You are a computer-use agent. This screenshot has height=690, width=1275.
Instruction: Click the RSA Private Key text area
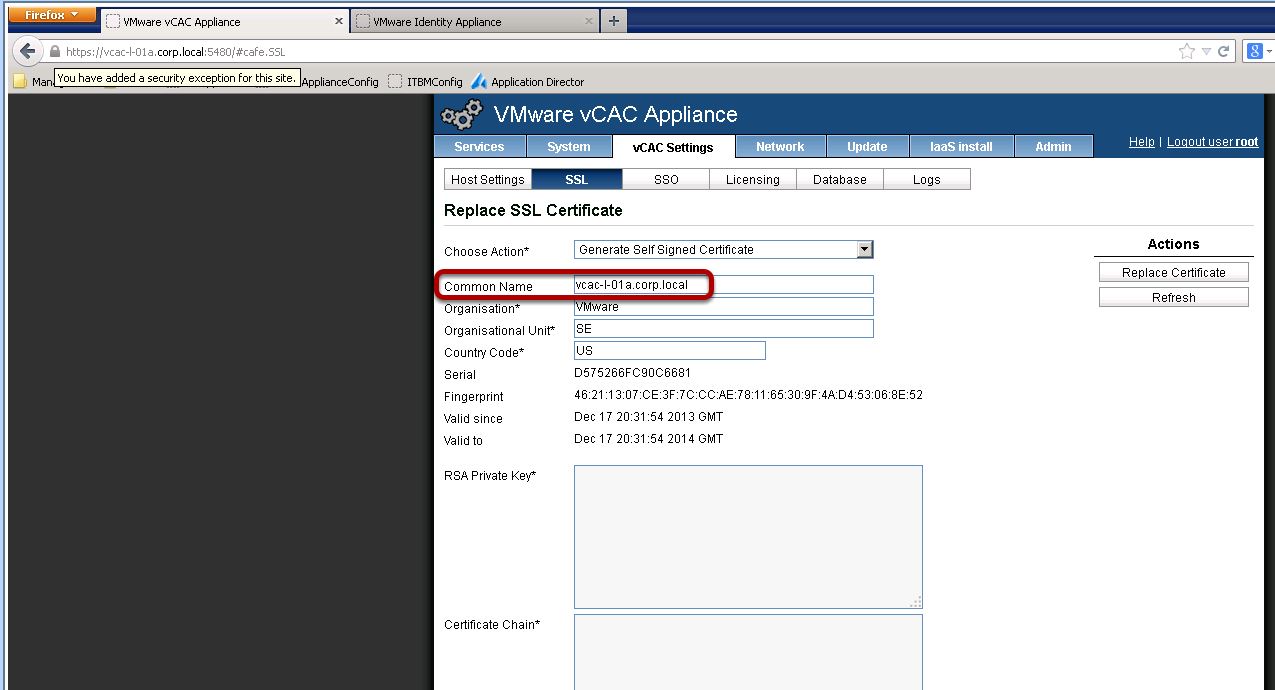click(x=748, y=537)
